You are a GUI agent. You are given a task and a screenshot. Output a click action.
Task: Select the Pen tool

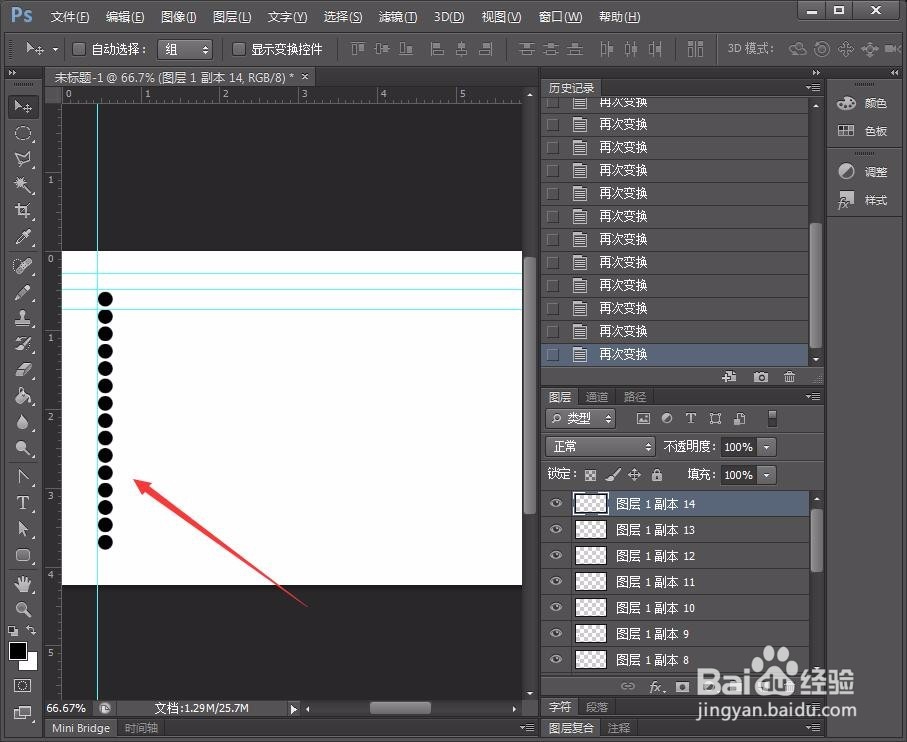coord(23,477)
